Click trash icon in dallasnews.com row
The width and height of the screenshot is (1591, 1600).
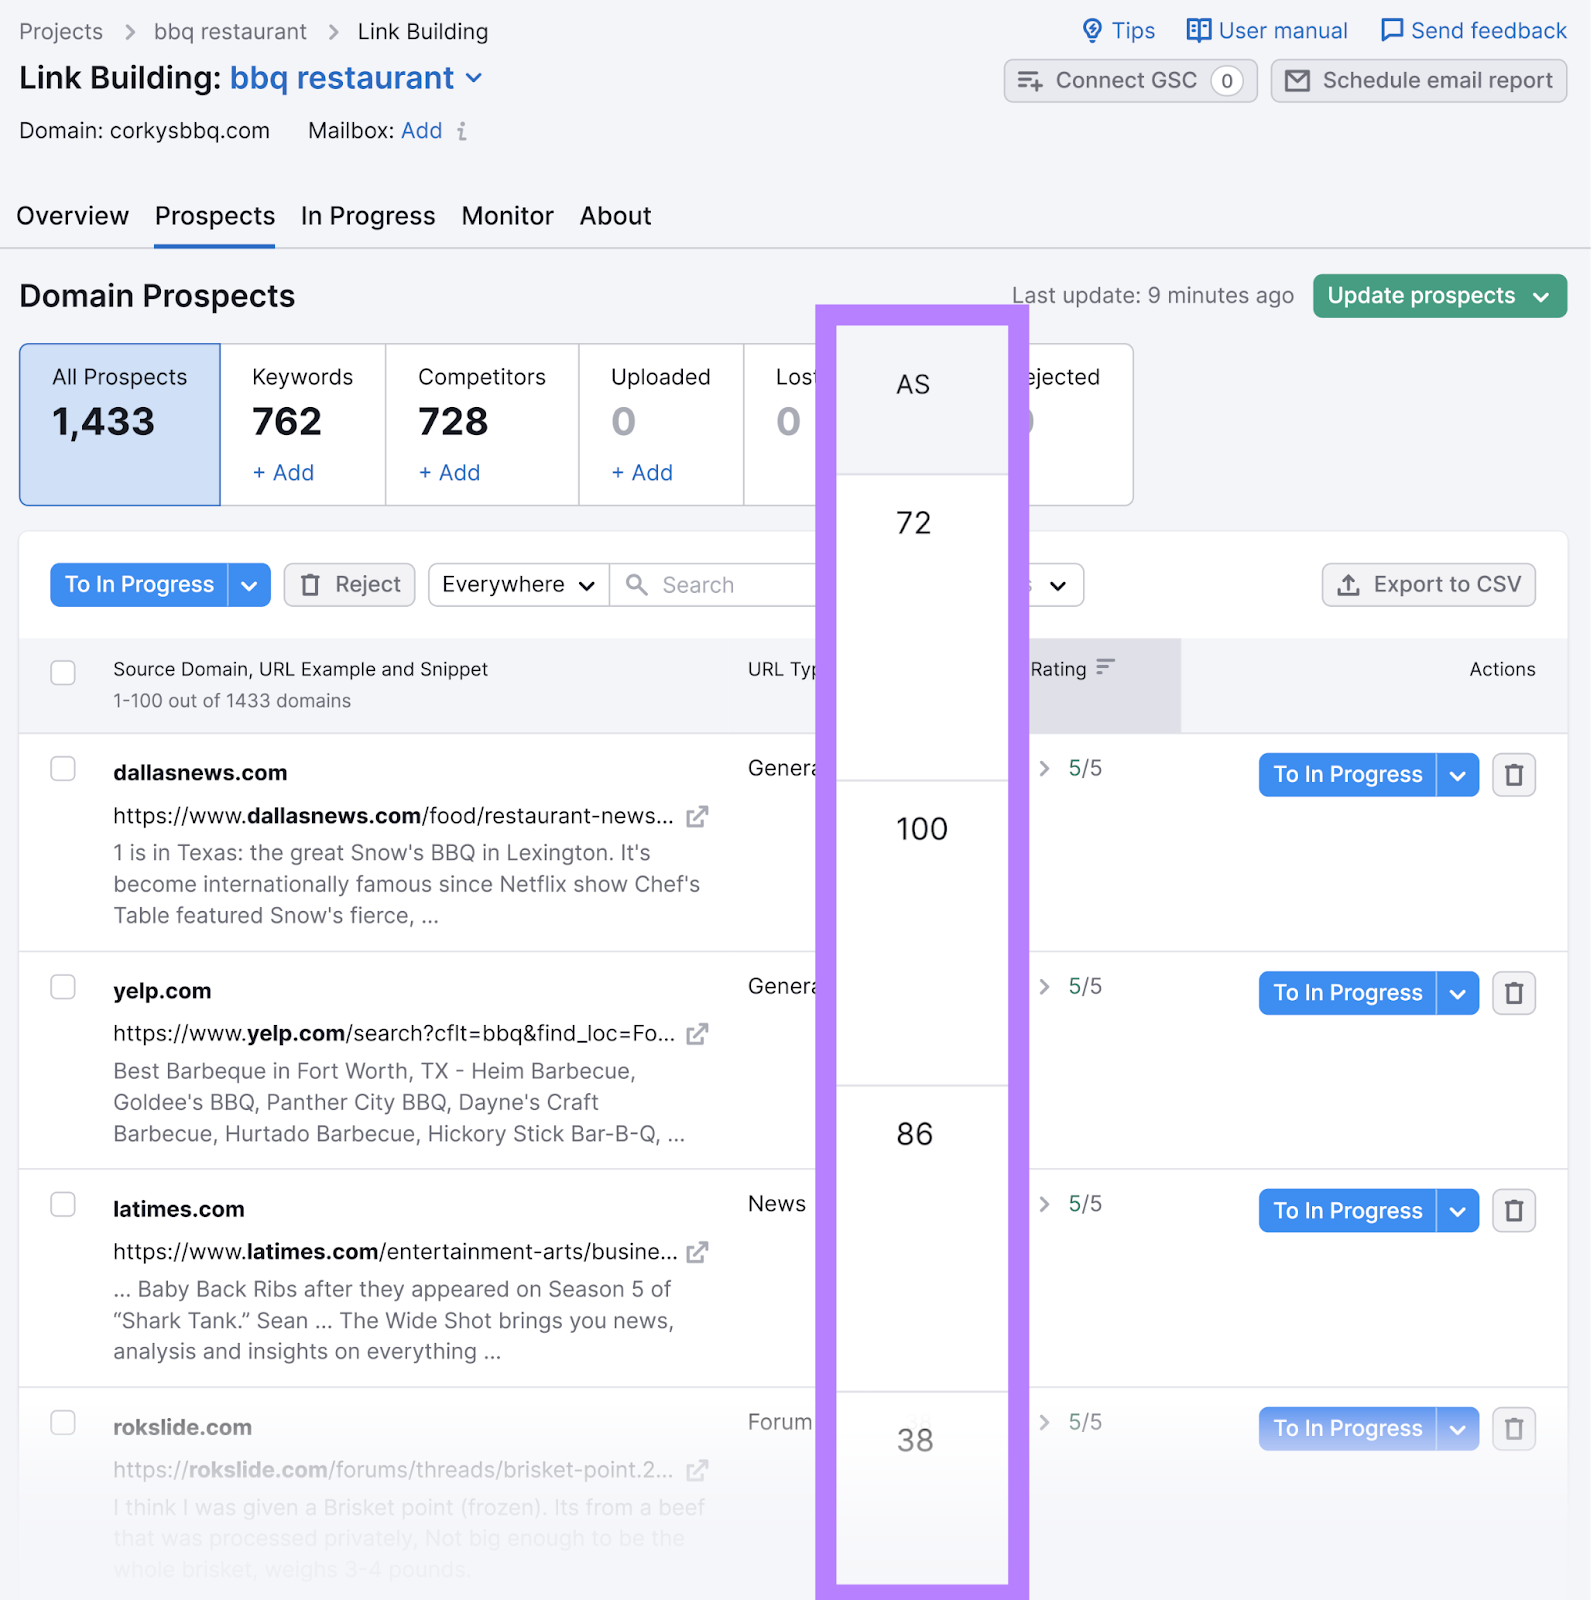click(1514, 775)
